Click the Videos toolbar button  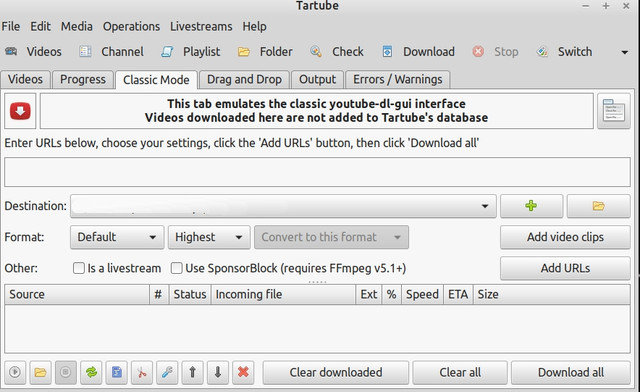point(33,52)
